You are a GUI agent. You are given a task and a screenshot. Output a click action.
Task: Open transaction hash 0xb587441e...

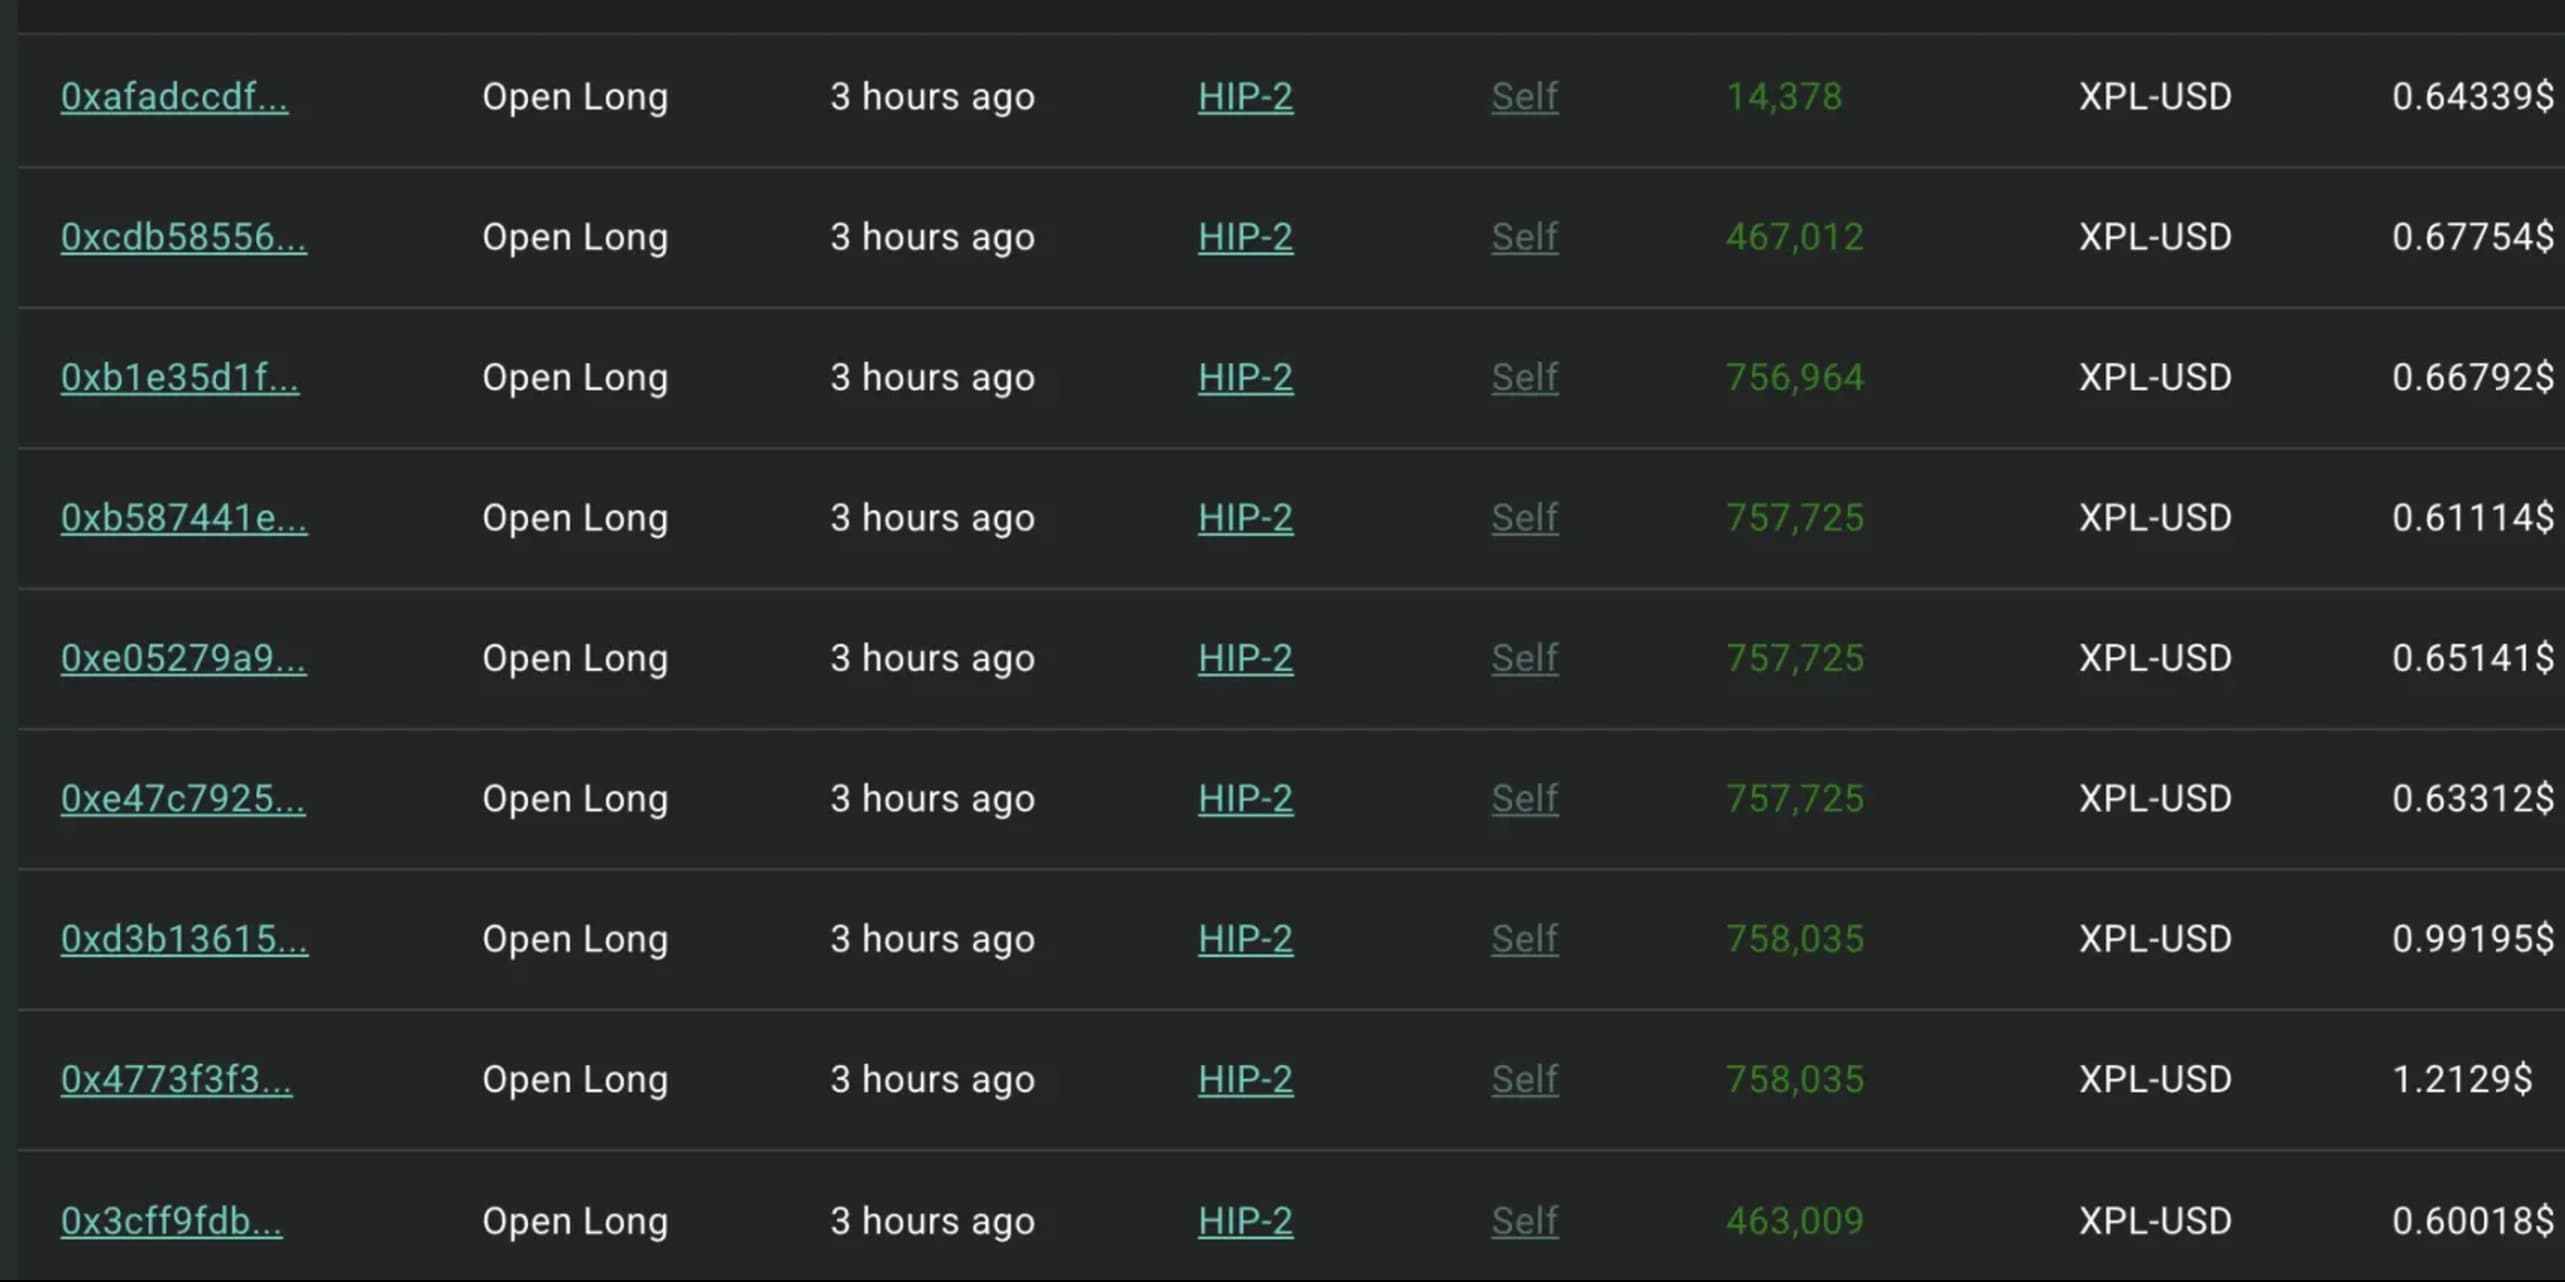point(184,518)
